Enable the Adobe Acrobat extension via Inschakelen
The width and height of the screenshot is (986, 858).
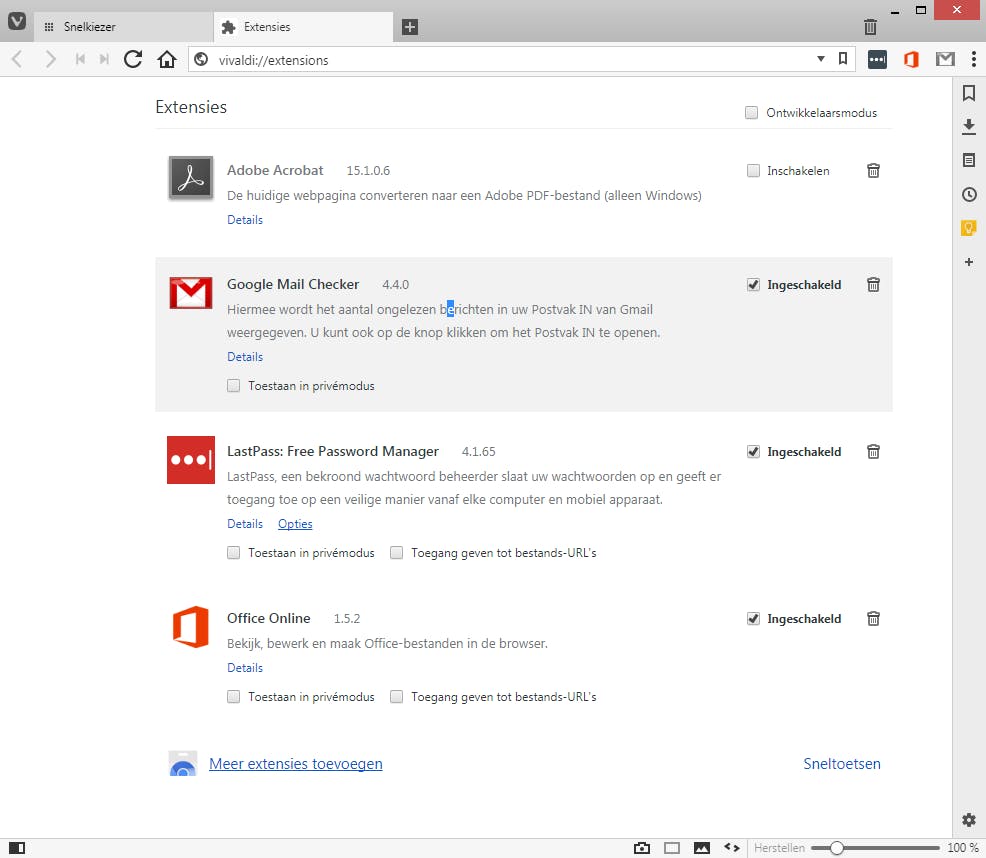click(752, 171)
